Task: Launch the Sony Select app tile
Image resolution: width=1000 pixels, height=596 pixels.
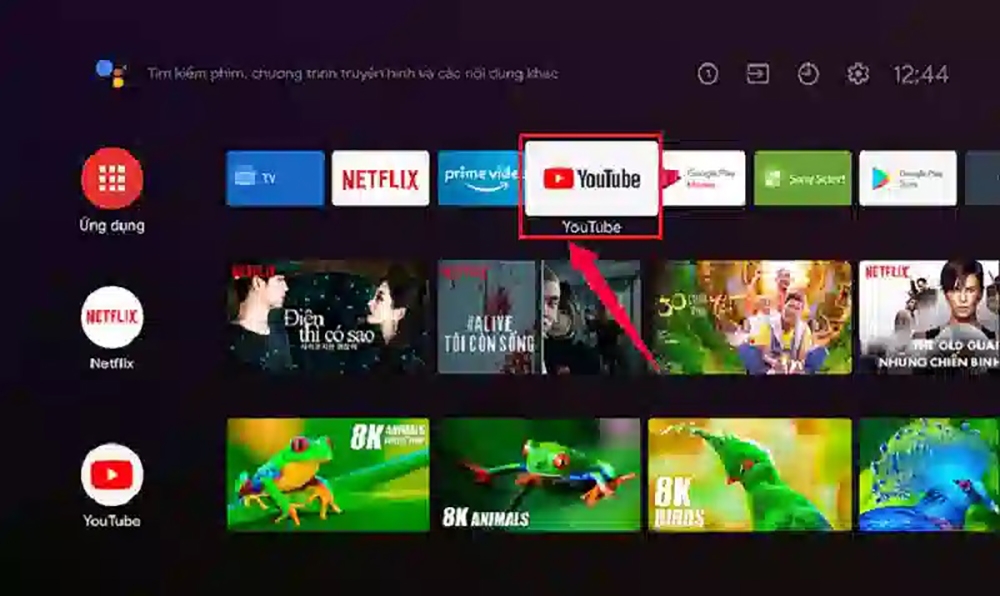Action: 803,179
